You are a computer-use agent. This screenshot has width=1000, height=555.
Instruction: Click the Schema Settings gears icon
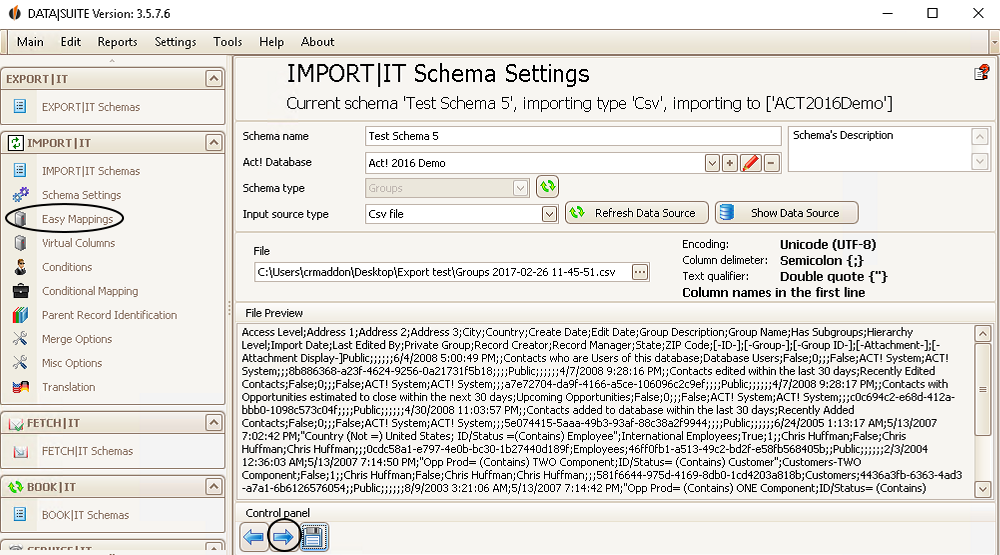20,194
